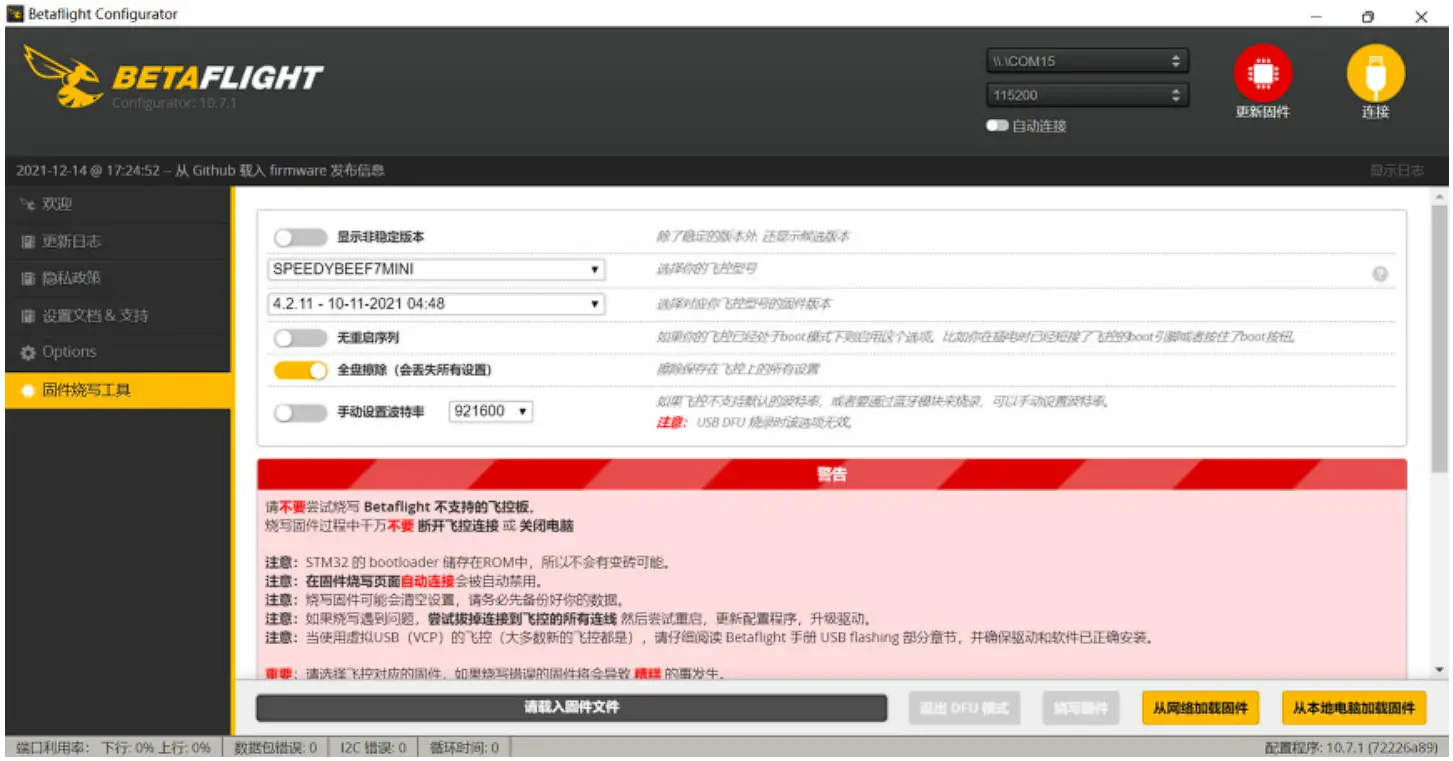1453x761 pixels.
Task: Click the 'Configurator: 10.7.1' header text
Action: click(x=174, y=103)
